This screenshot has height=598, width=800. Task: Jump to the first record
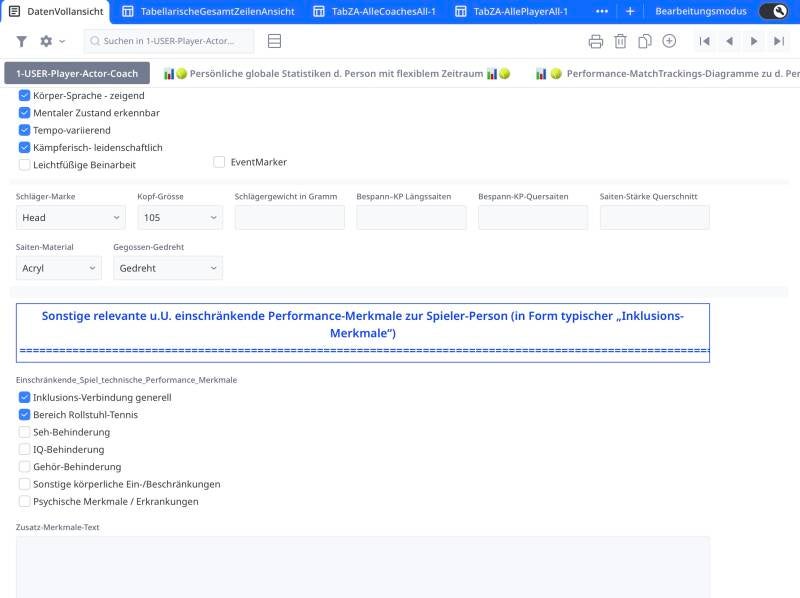tap(705, 41)
